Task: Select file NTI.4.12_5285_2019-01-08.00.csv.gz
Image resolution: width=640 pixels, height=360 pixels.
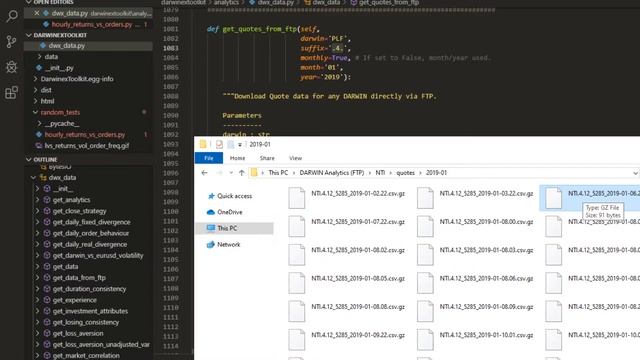Action: pyautogui.click(x=476, y=226)
